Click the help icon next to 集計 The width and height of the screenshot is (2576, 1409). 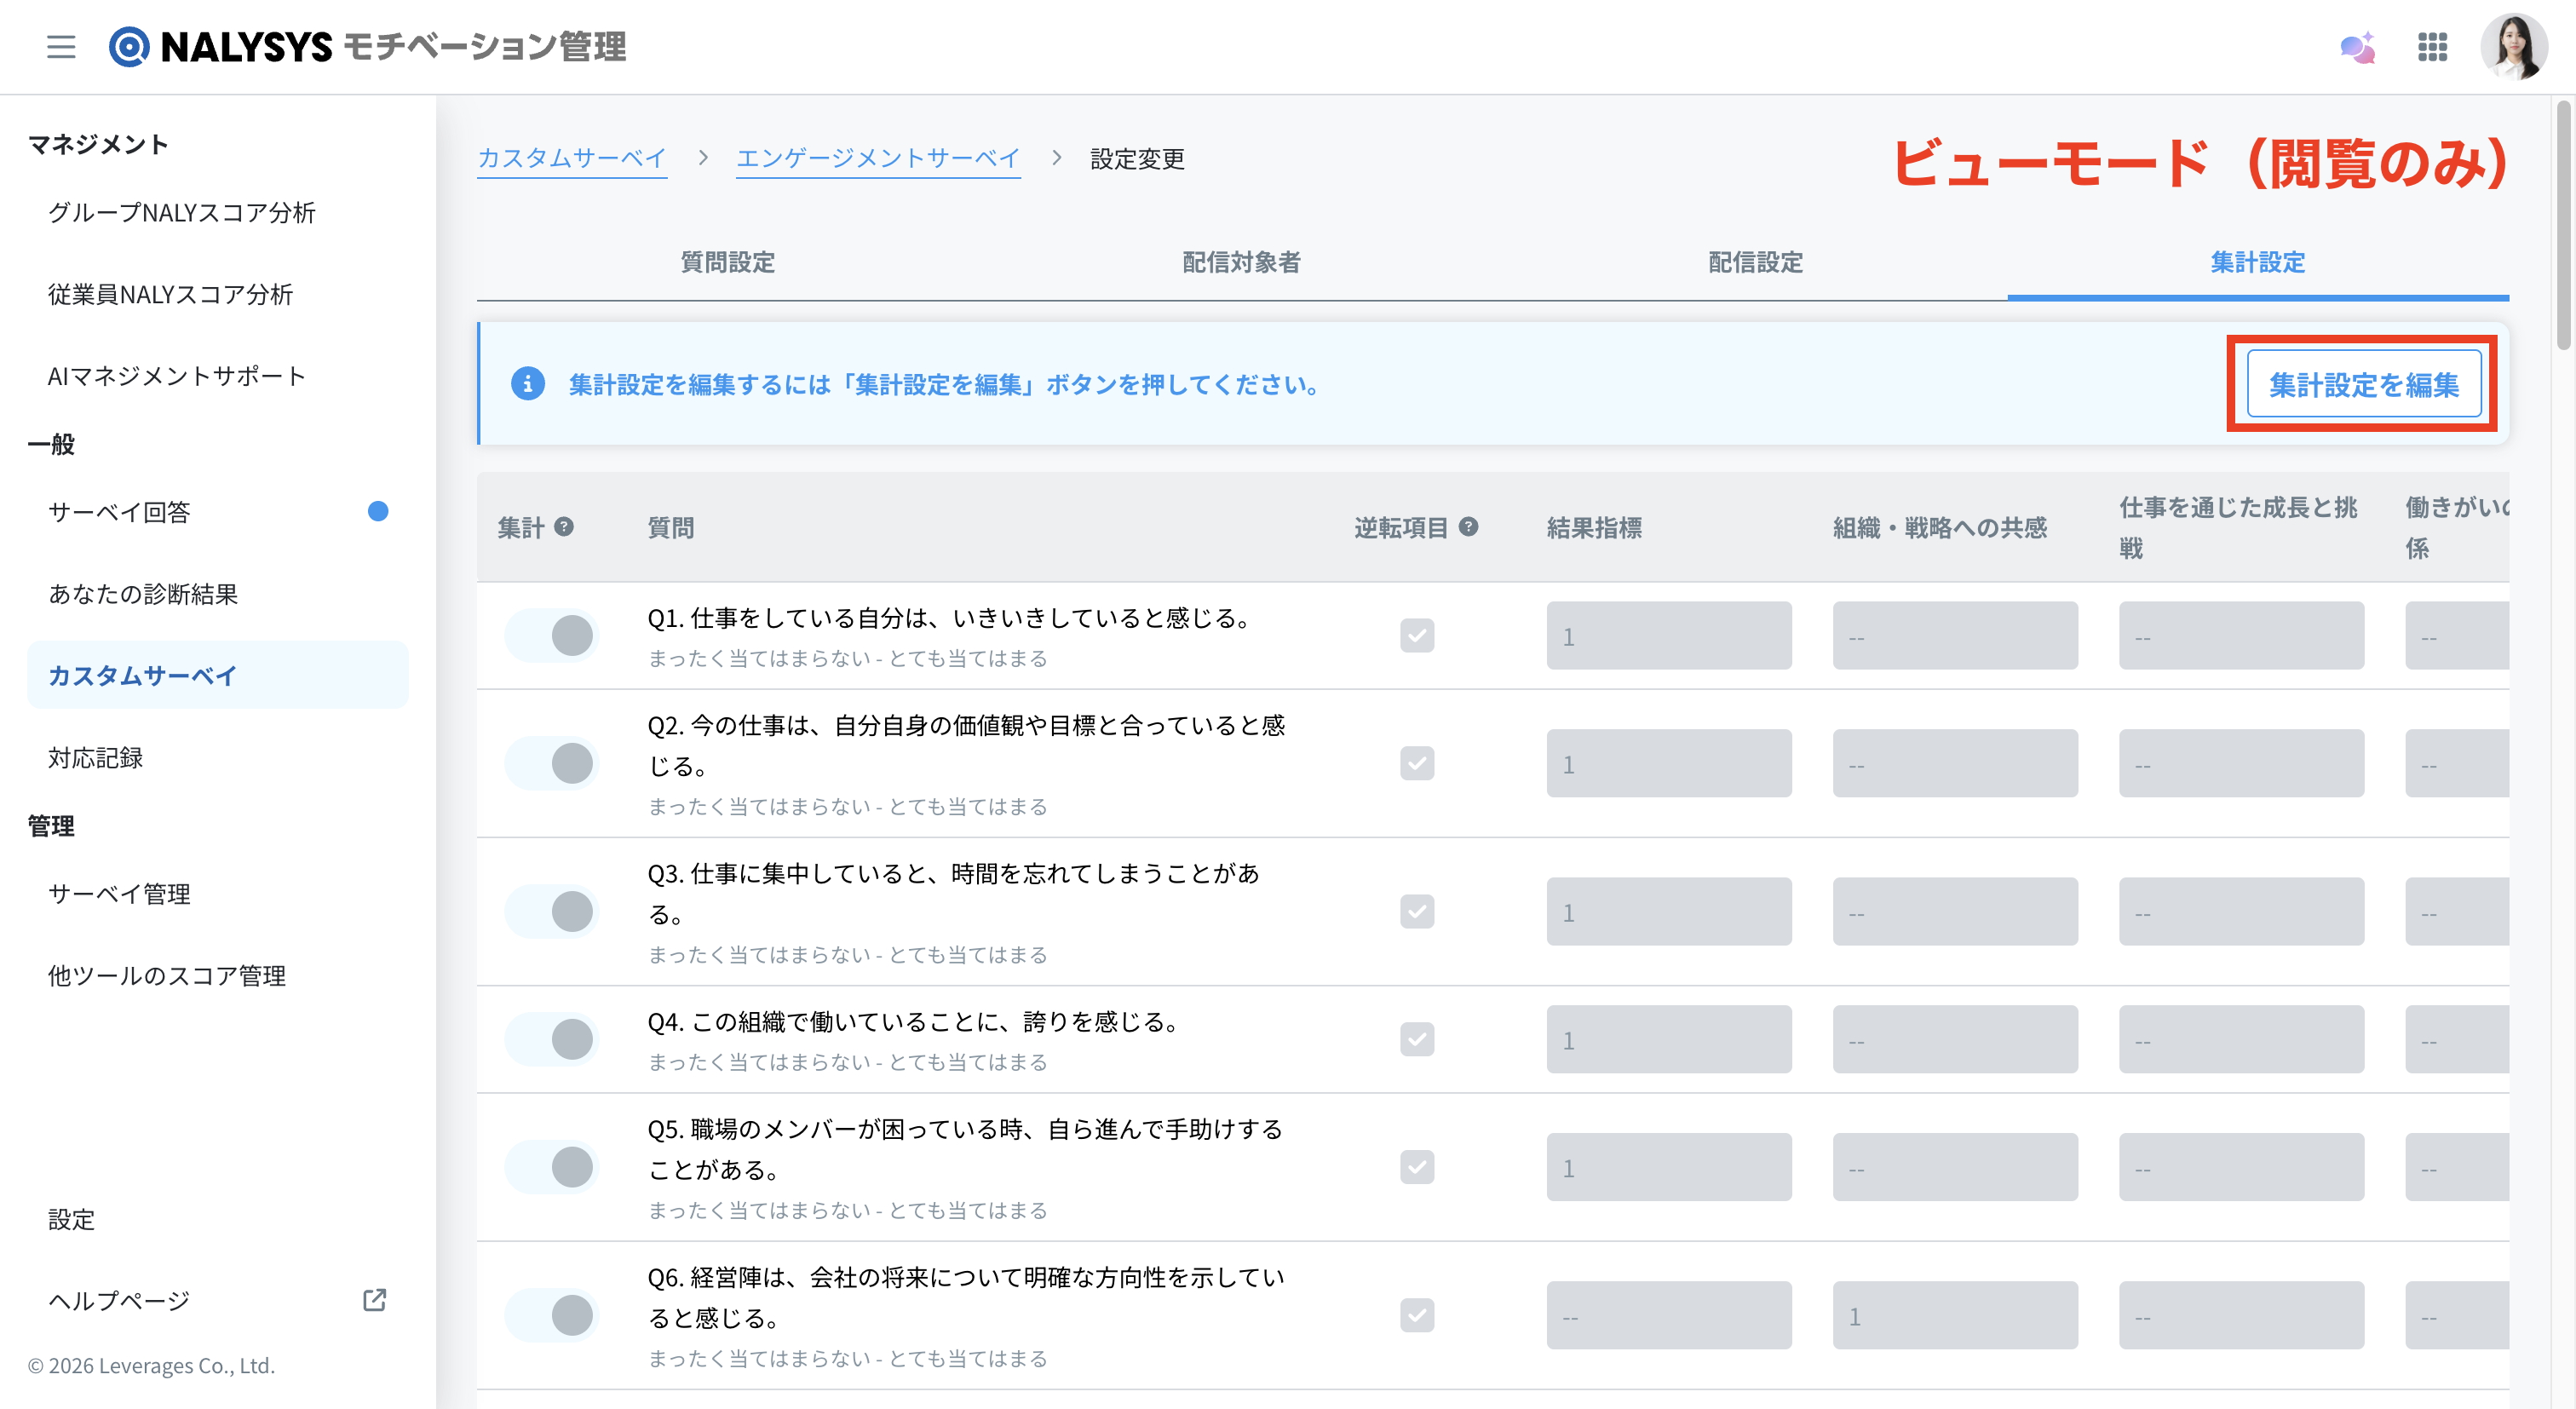point(564,527)
